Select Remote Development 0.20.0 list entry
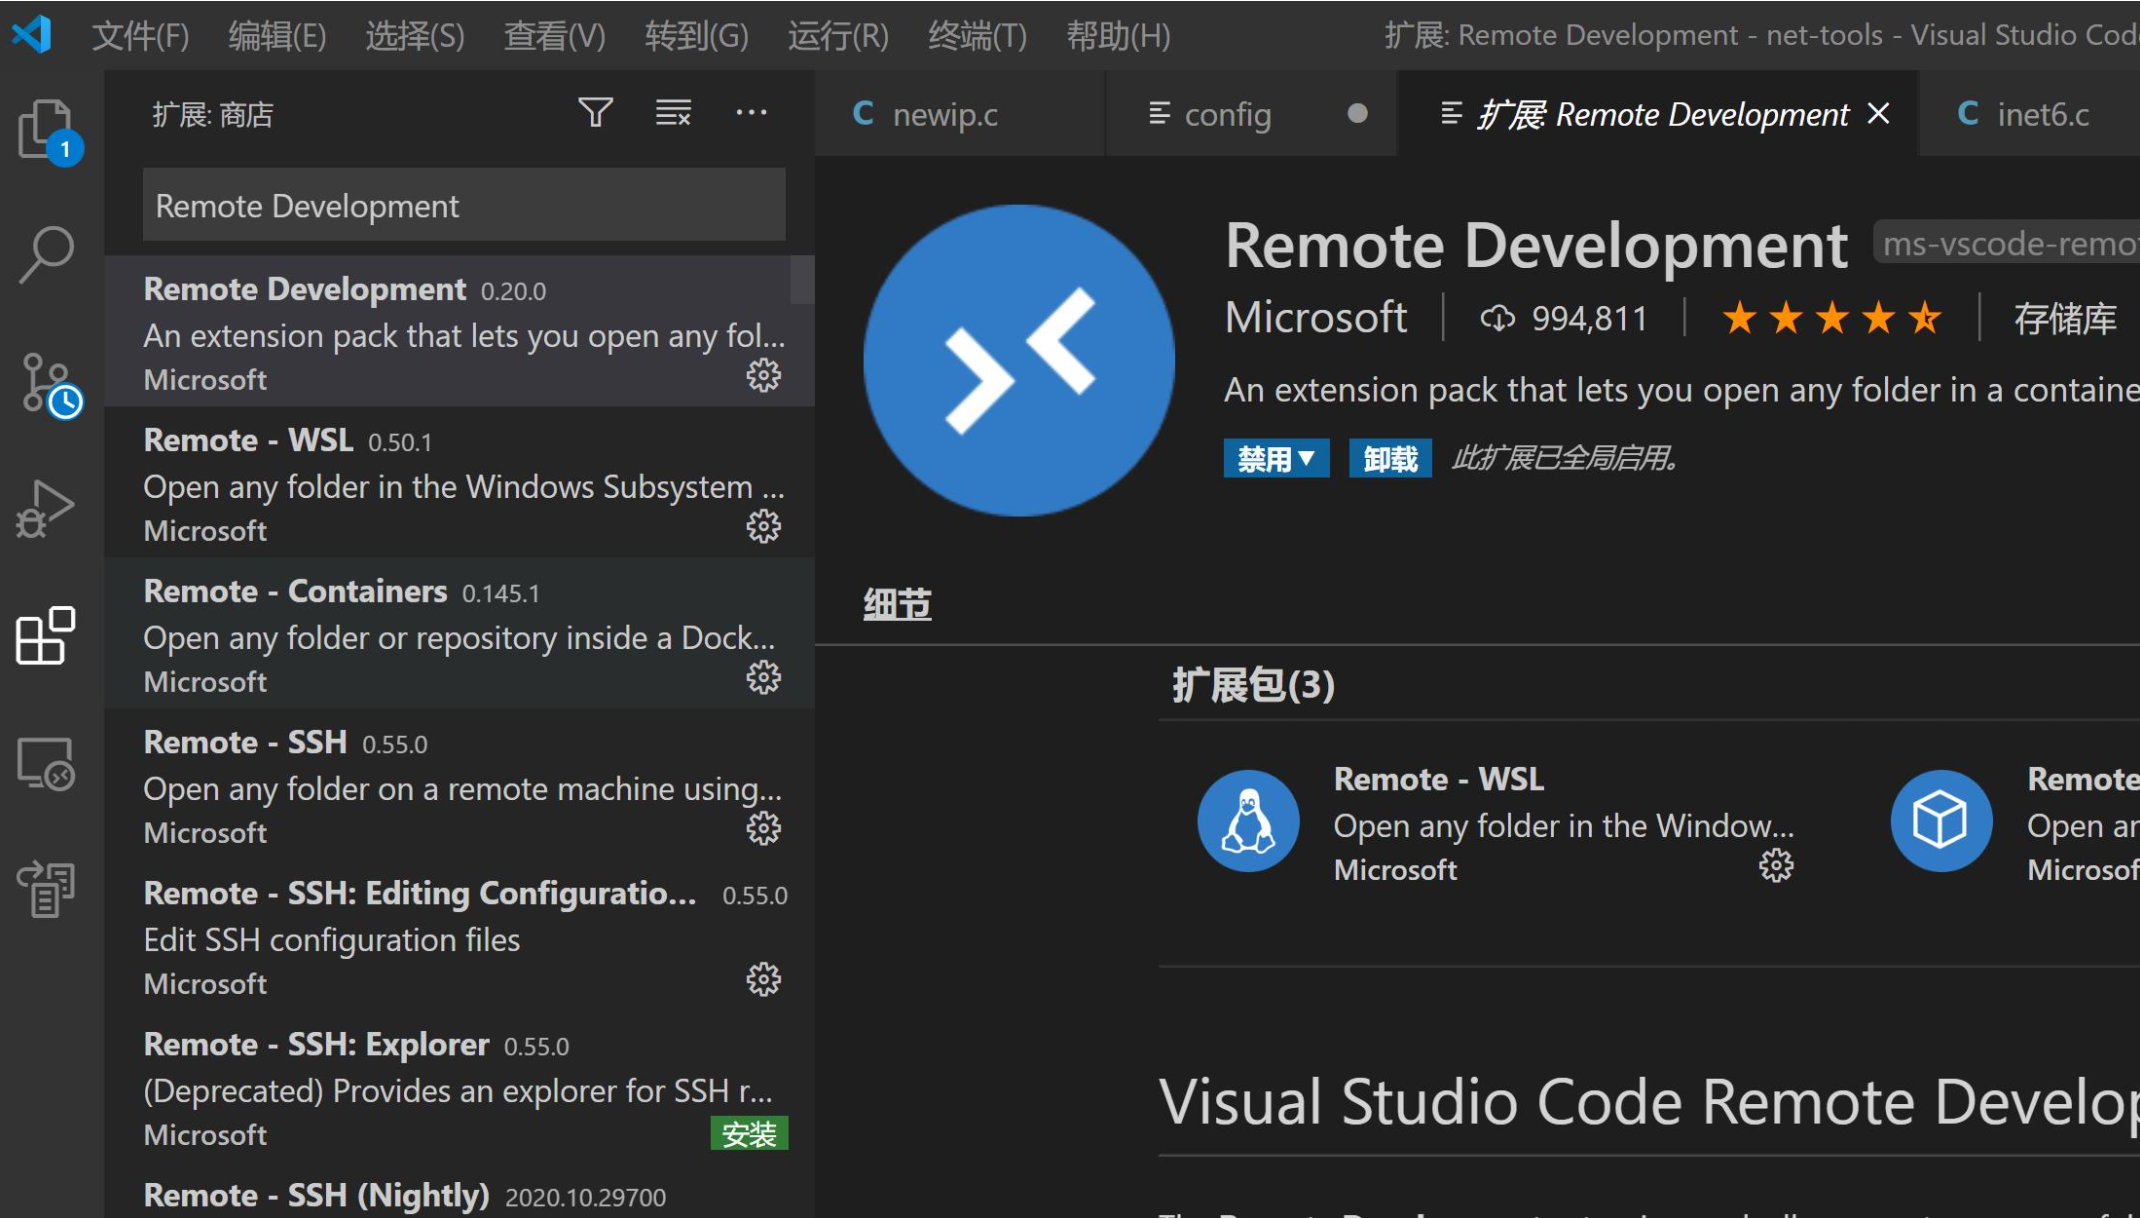2140x1218 pixels. click(x=459, y=331)
